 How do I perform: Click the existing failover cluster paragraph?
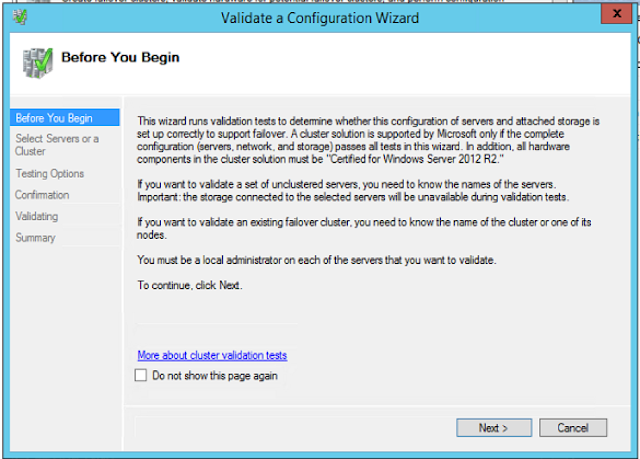click(364, 228)
